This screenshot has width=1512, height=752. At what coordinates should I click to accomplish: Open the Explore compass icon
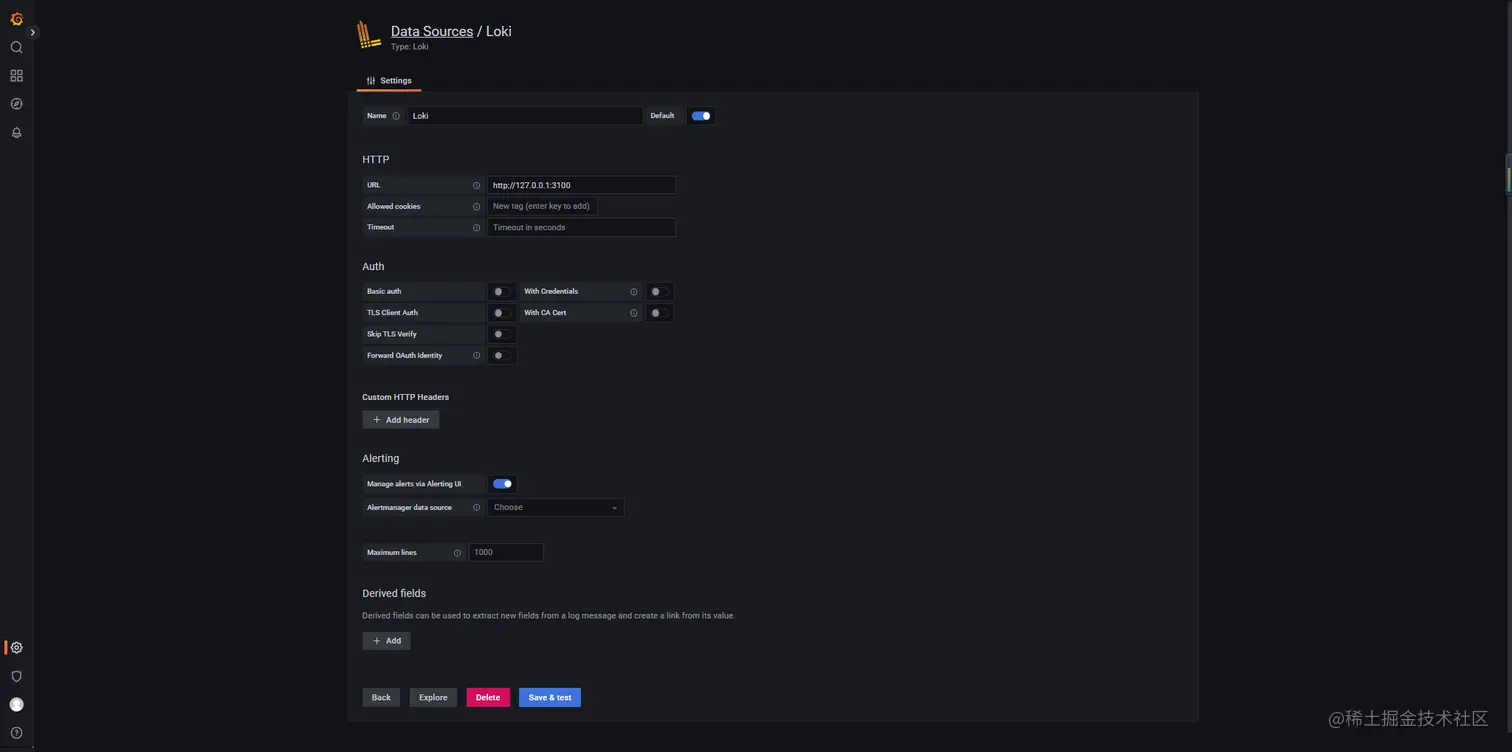(x=16, y=104)
